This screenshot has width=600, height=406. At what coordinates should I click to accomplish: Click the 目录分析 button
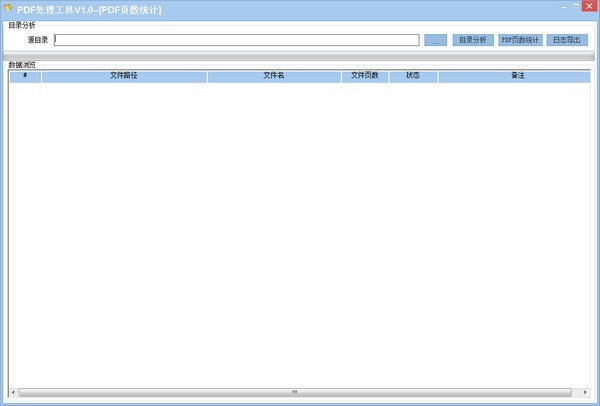click(472, 40)
